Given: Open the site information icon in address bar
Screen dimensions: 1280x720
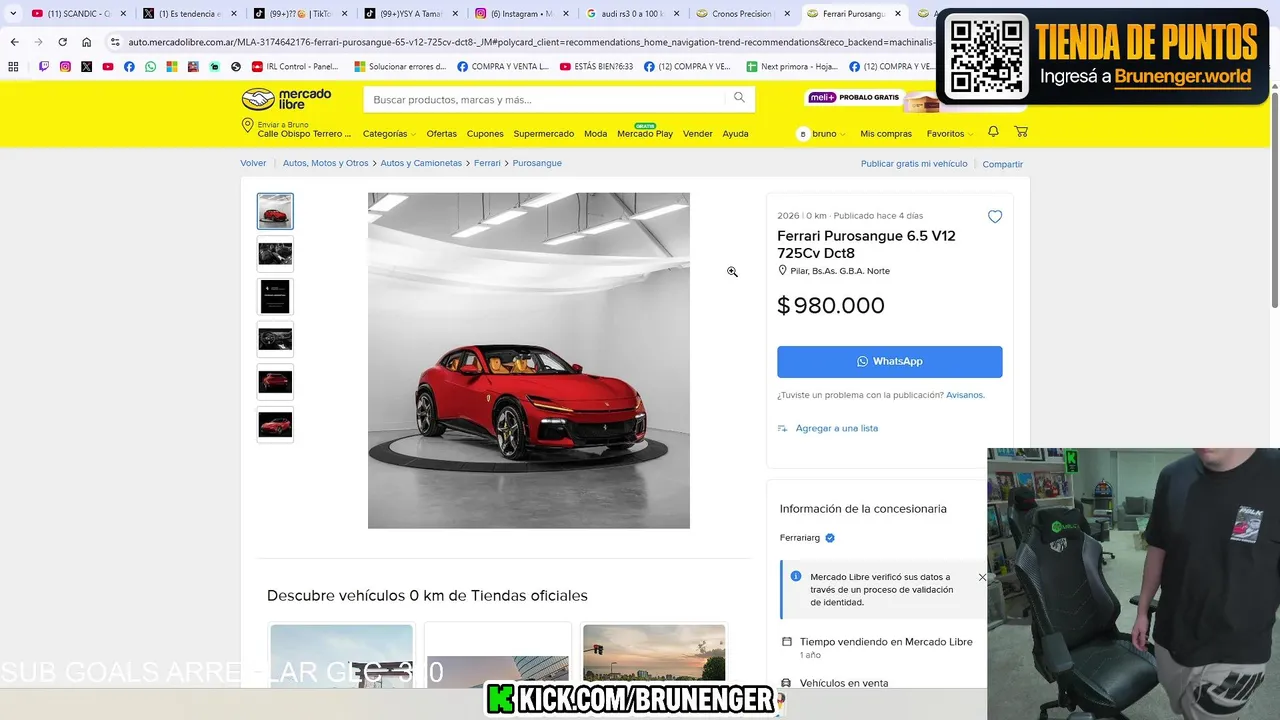Looking at the screenshot, I should pyautogui.click(x=115, y=42).
